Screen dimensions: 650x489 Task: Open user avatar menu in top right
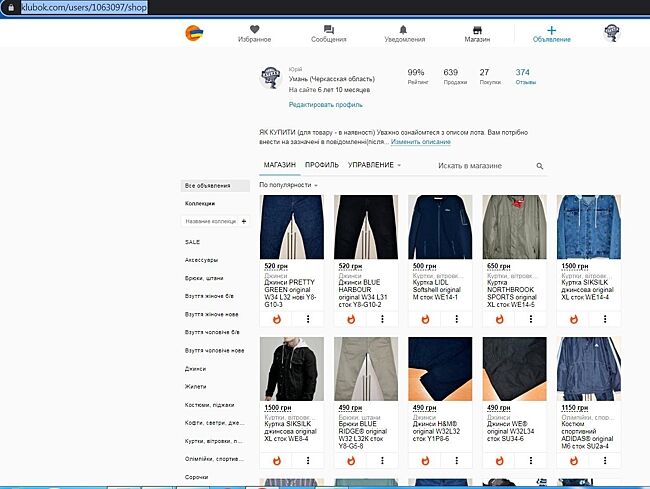pyautogui.click(x=614, y=33)
